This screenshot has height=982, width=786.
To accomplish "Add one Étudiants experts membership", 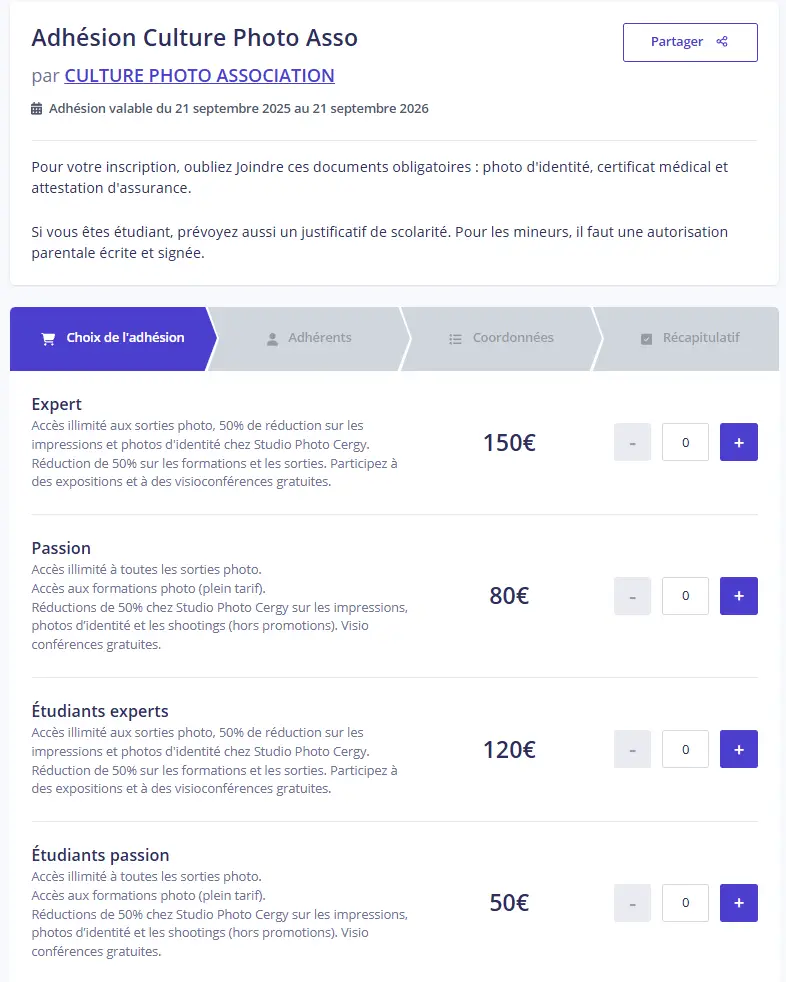I will point(738,749).
